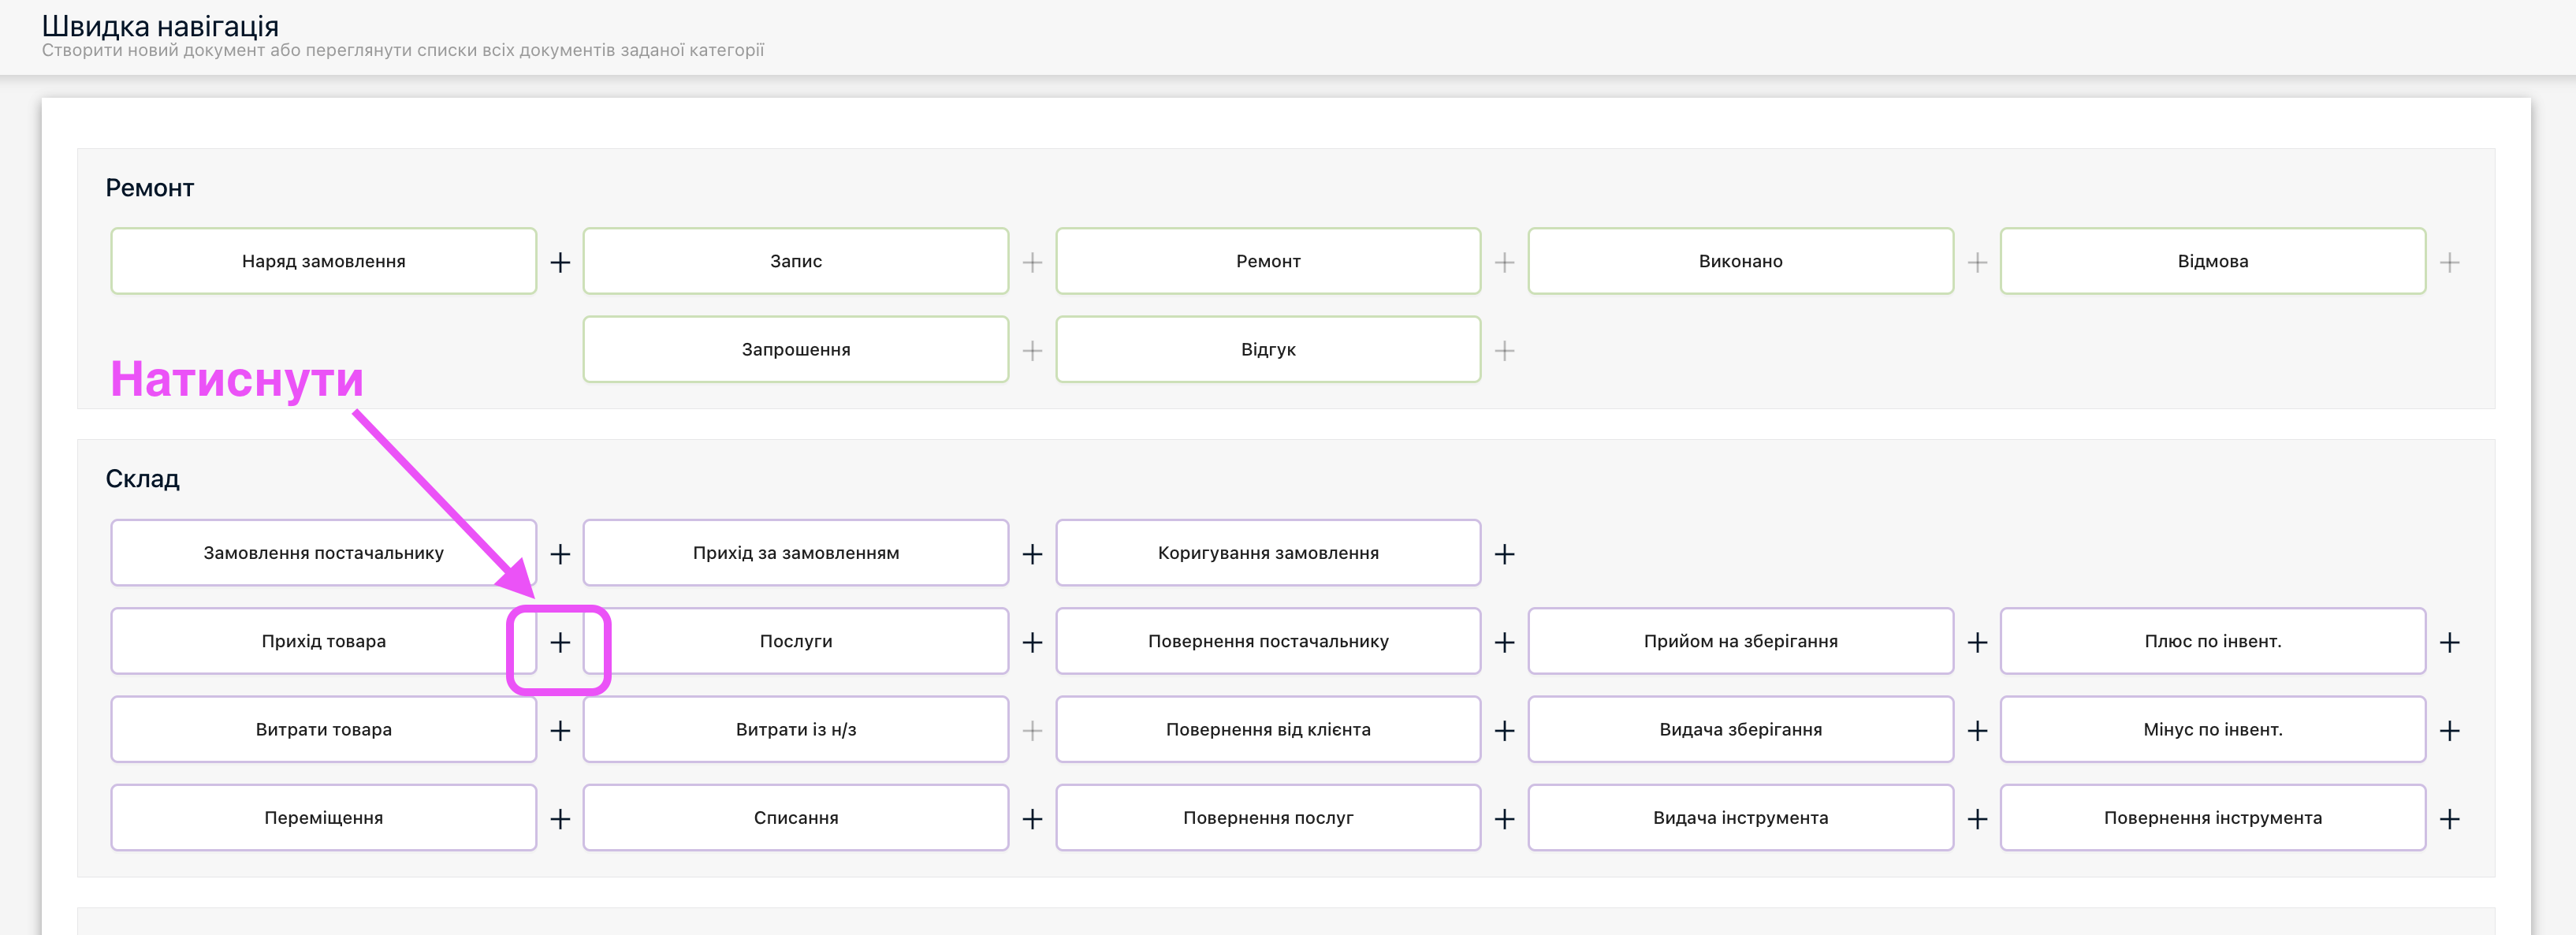Open the Прихід товара documents

click(323, 641)
